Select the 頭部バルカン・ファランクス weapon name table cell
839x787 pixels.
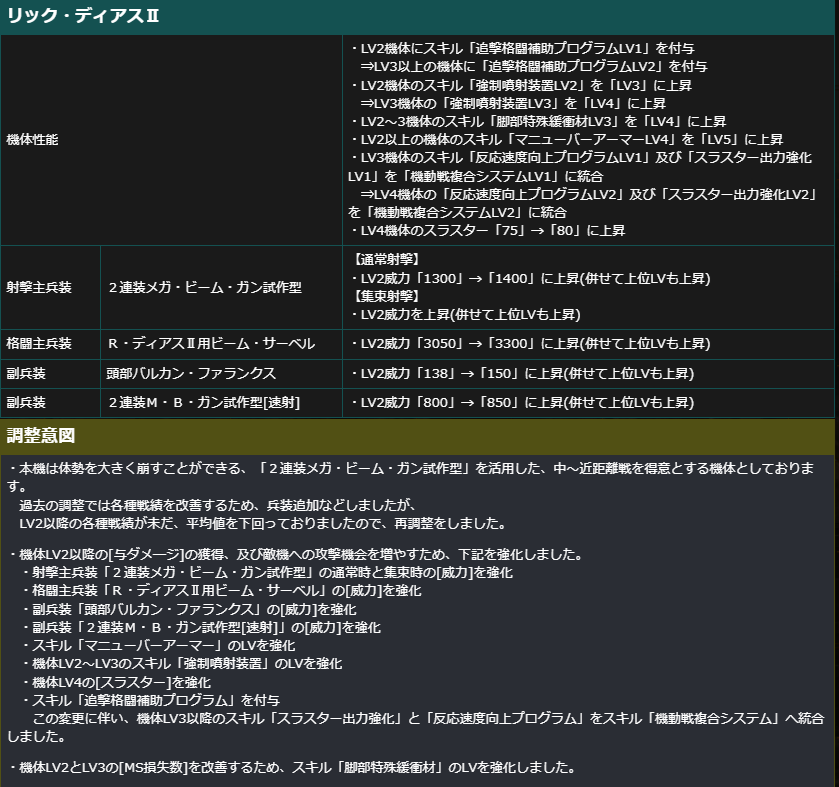(x=191, y=373)
